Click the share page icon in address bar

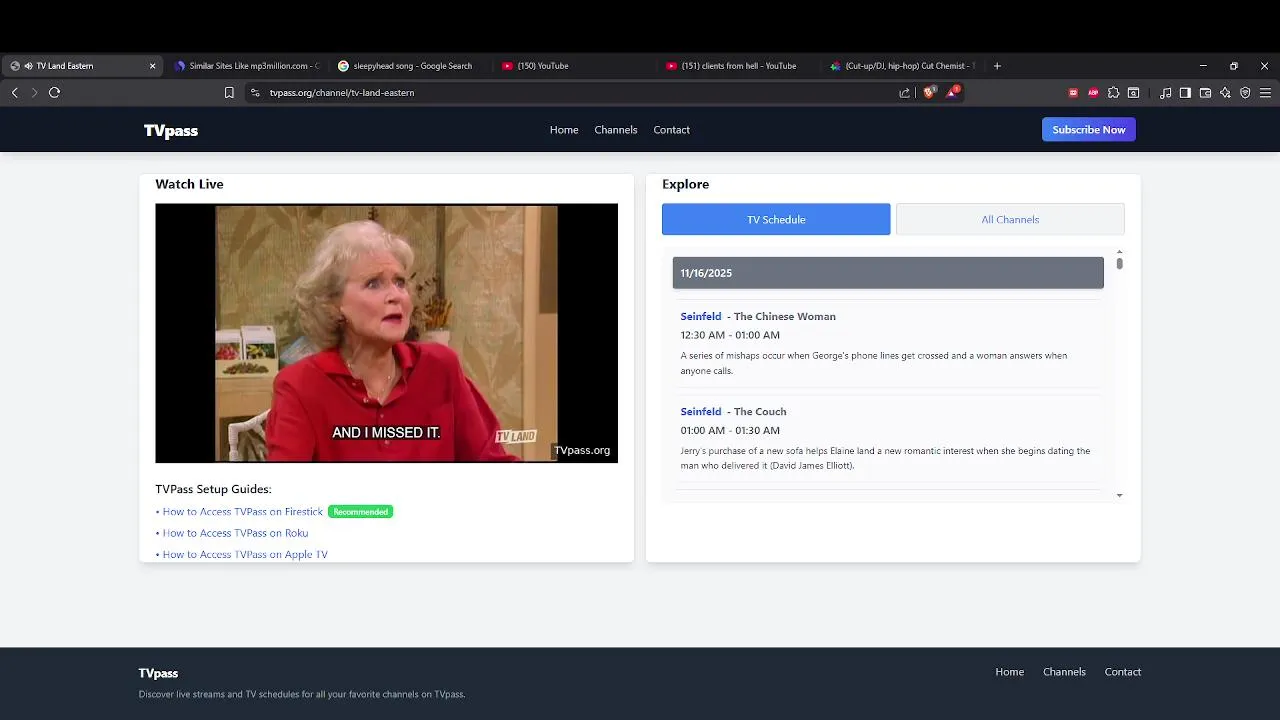click(904, 92)
